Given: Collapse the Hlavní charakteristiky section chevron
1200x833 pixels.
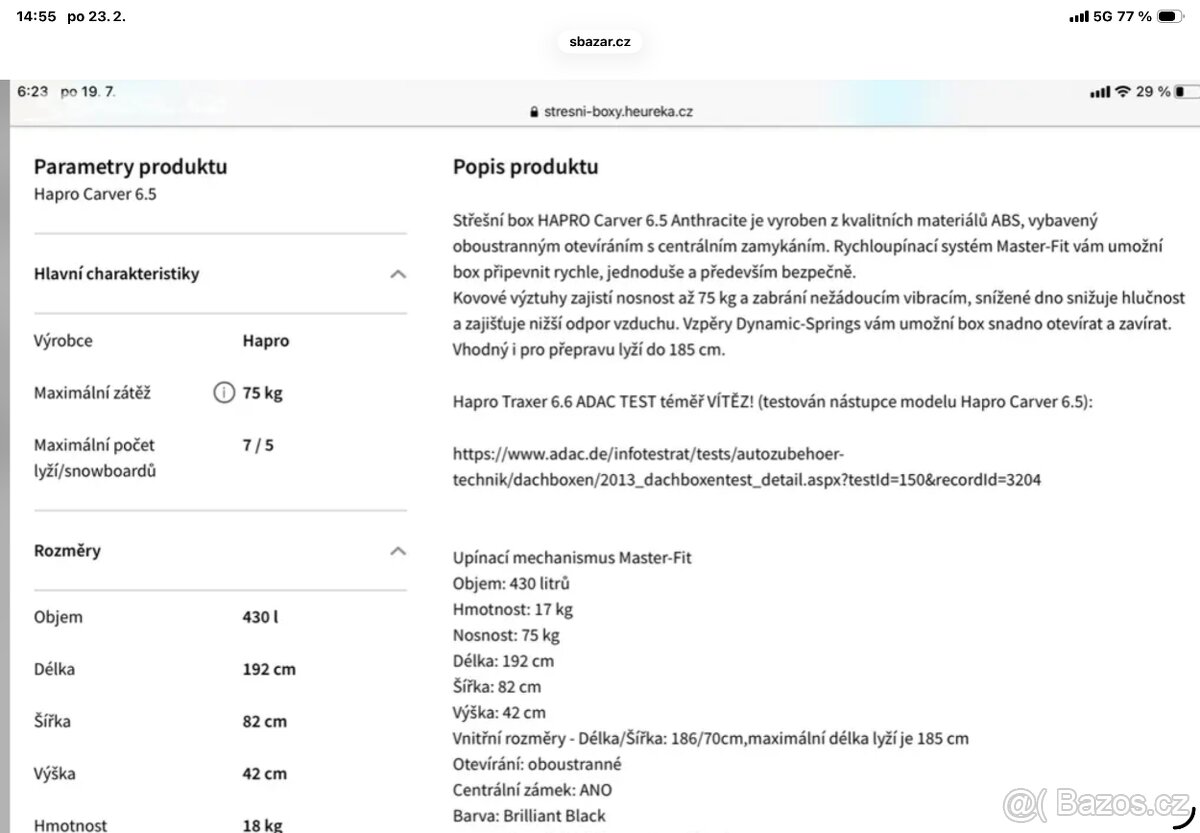Looking at the screenshot, I should pos(398,274).
